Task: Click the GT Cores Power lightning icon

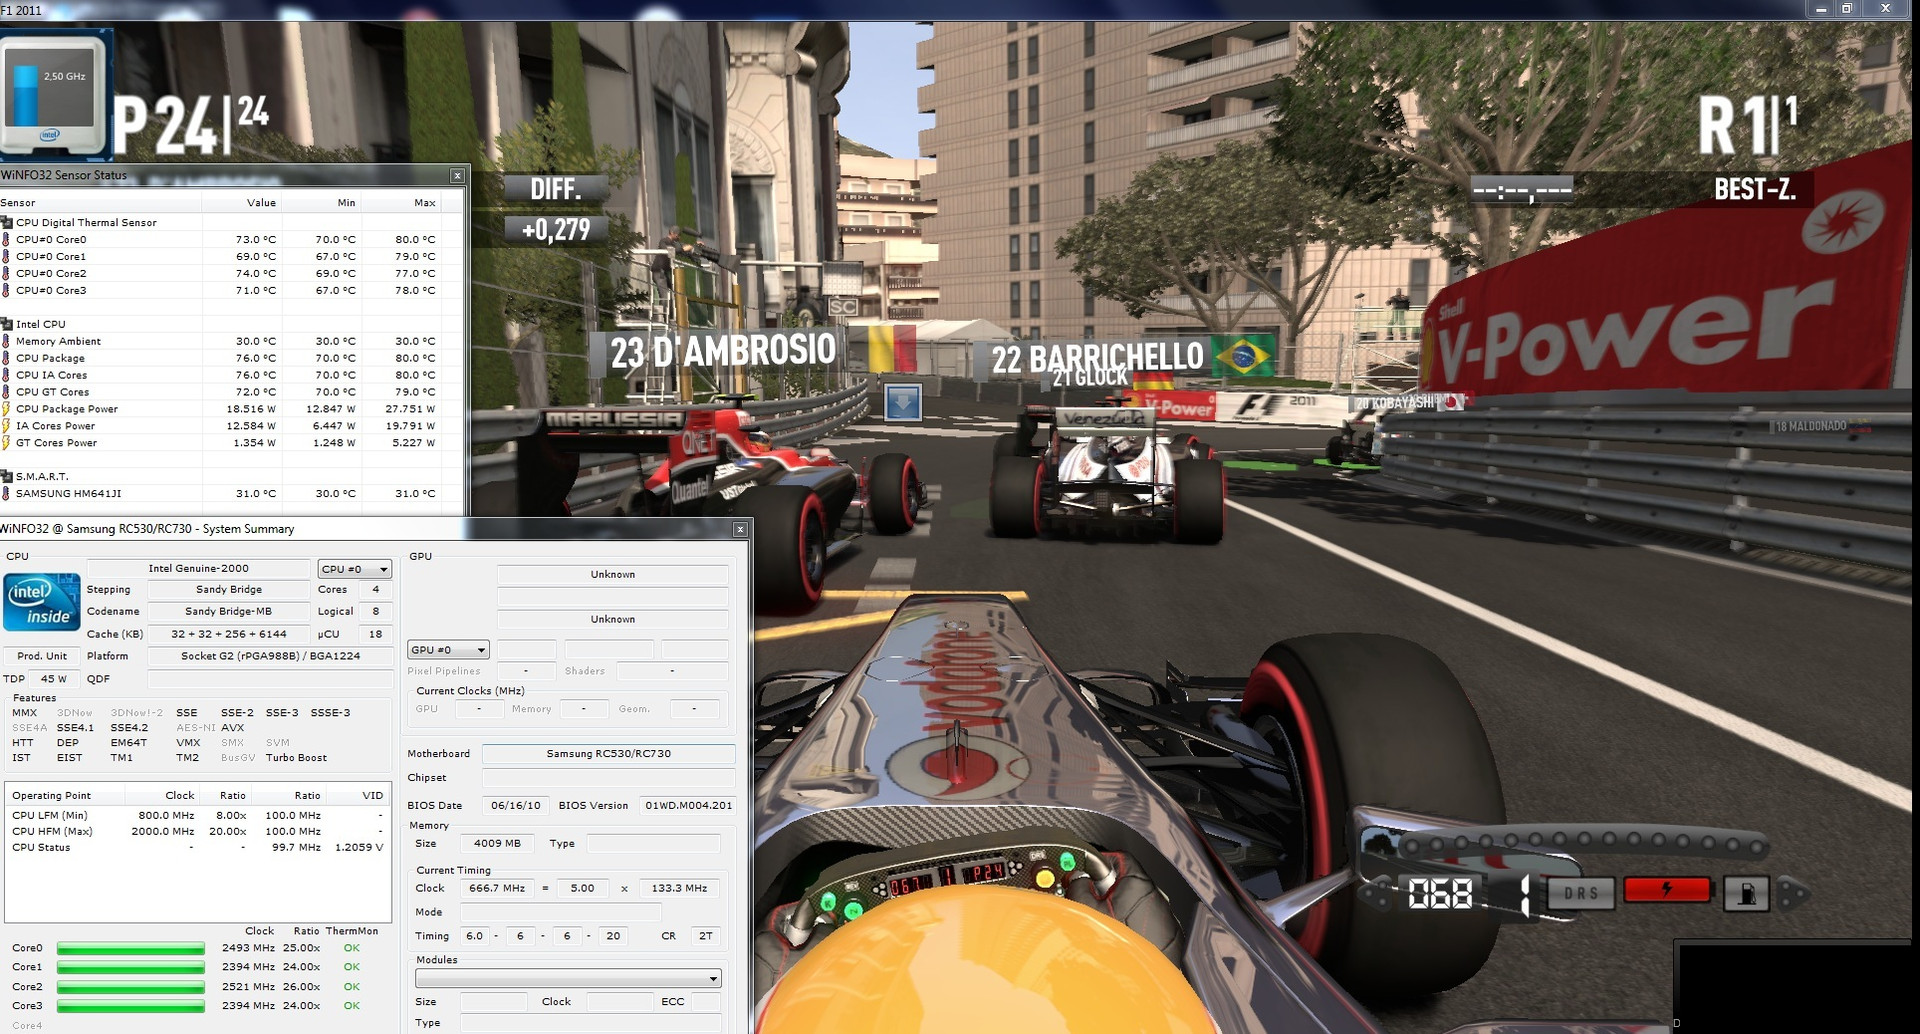Action: [6, 443]
